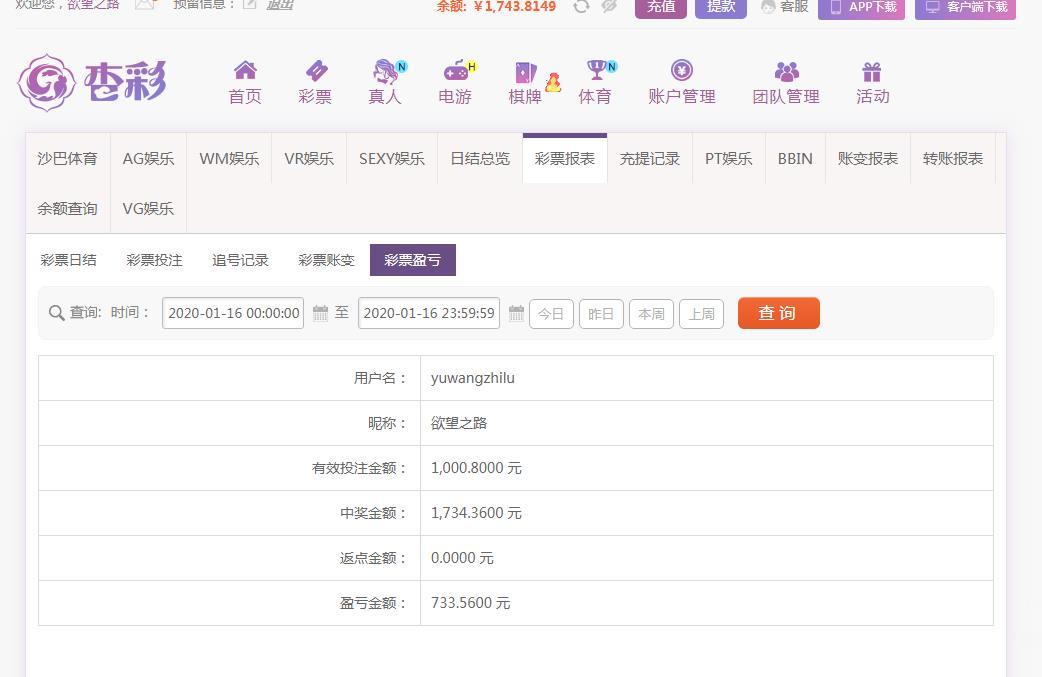Click the 昨日 quick date button

[x=601, y=314]
